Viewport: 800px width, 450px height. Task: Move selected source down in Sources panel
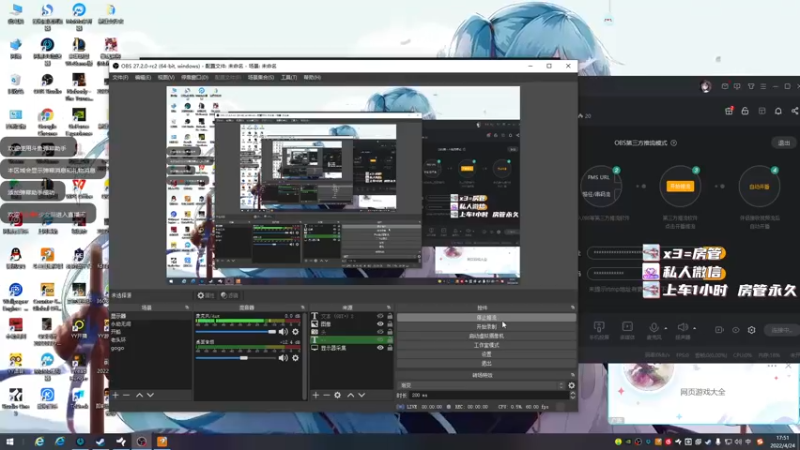pyautogui.click(x=361, y=395)
